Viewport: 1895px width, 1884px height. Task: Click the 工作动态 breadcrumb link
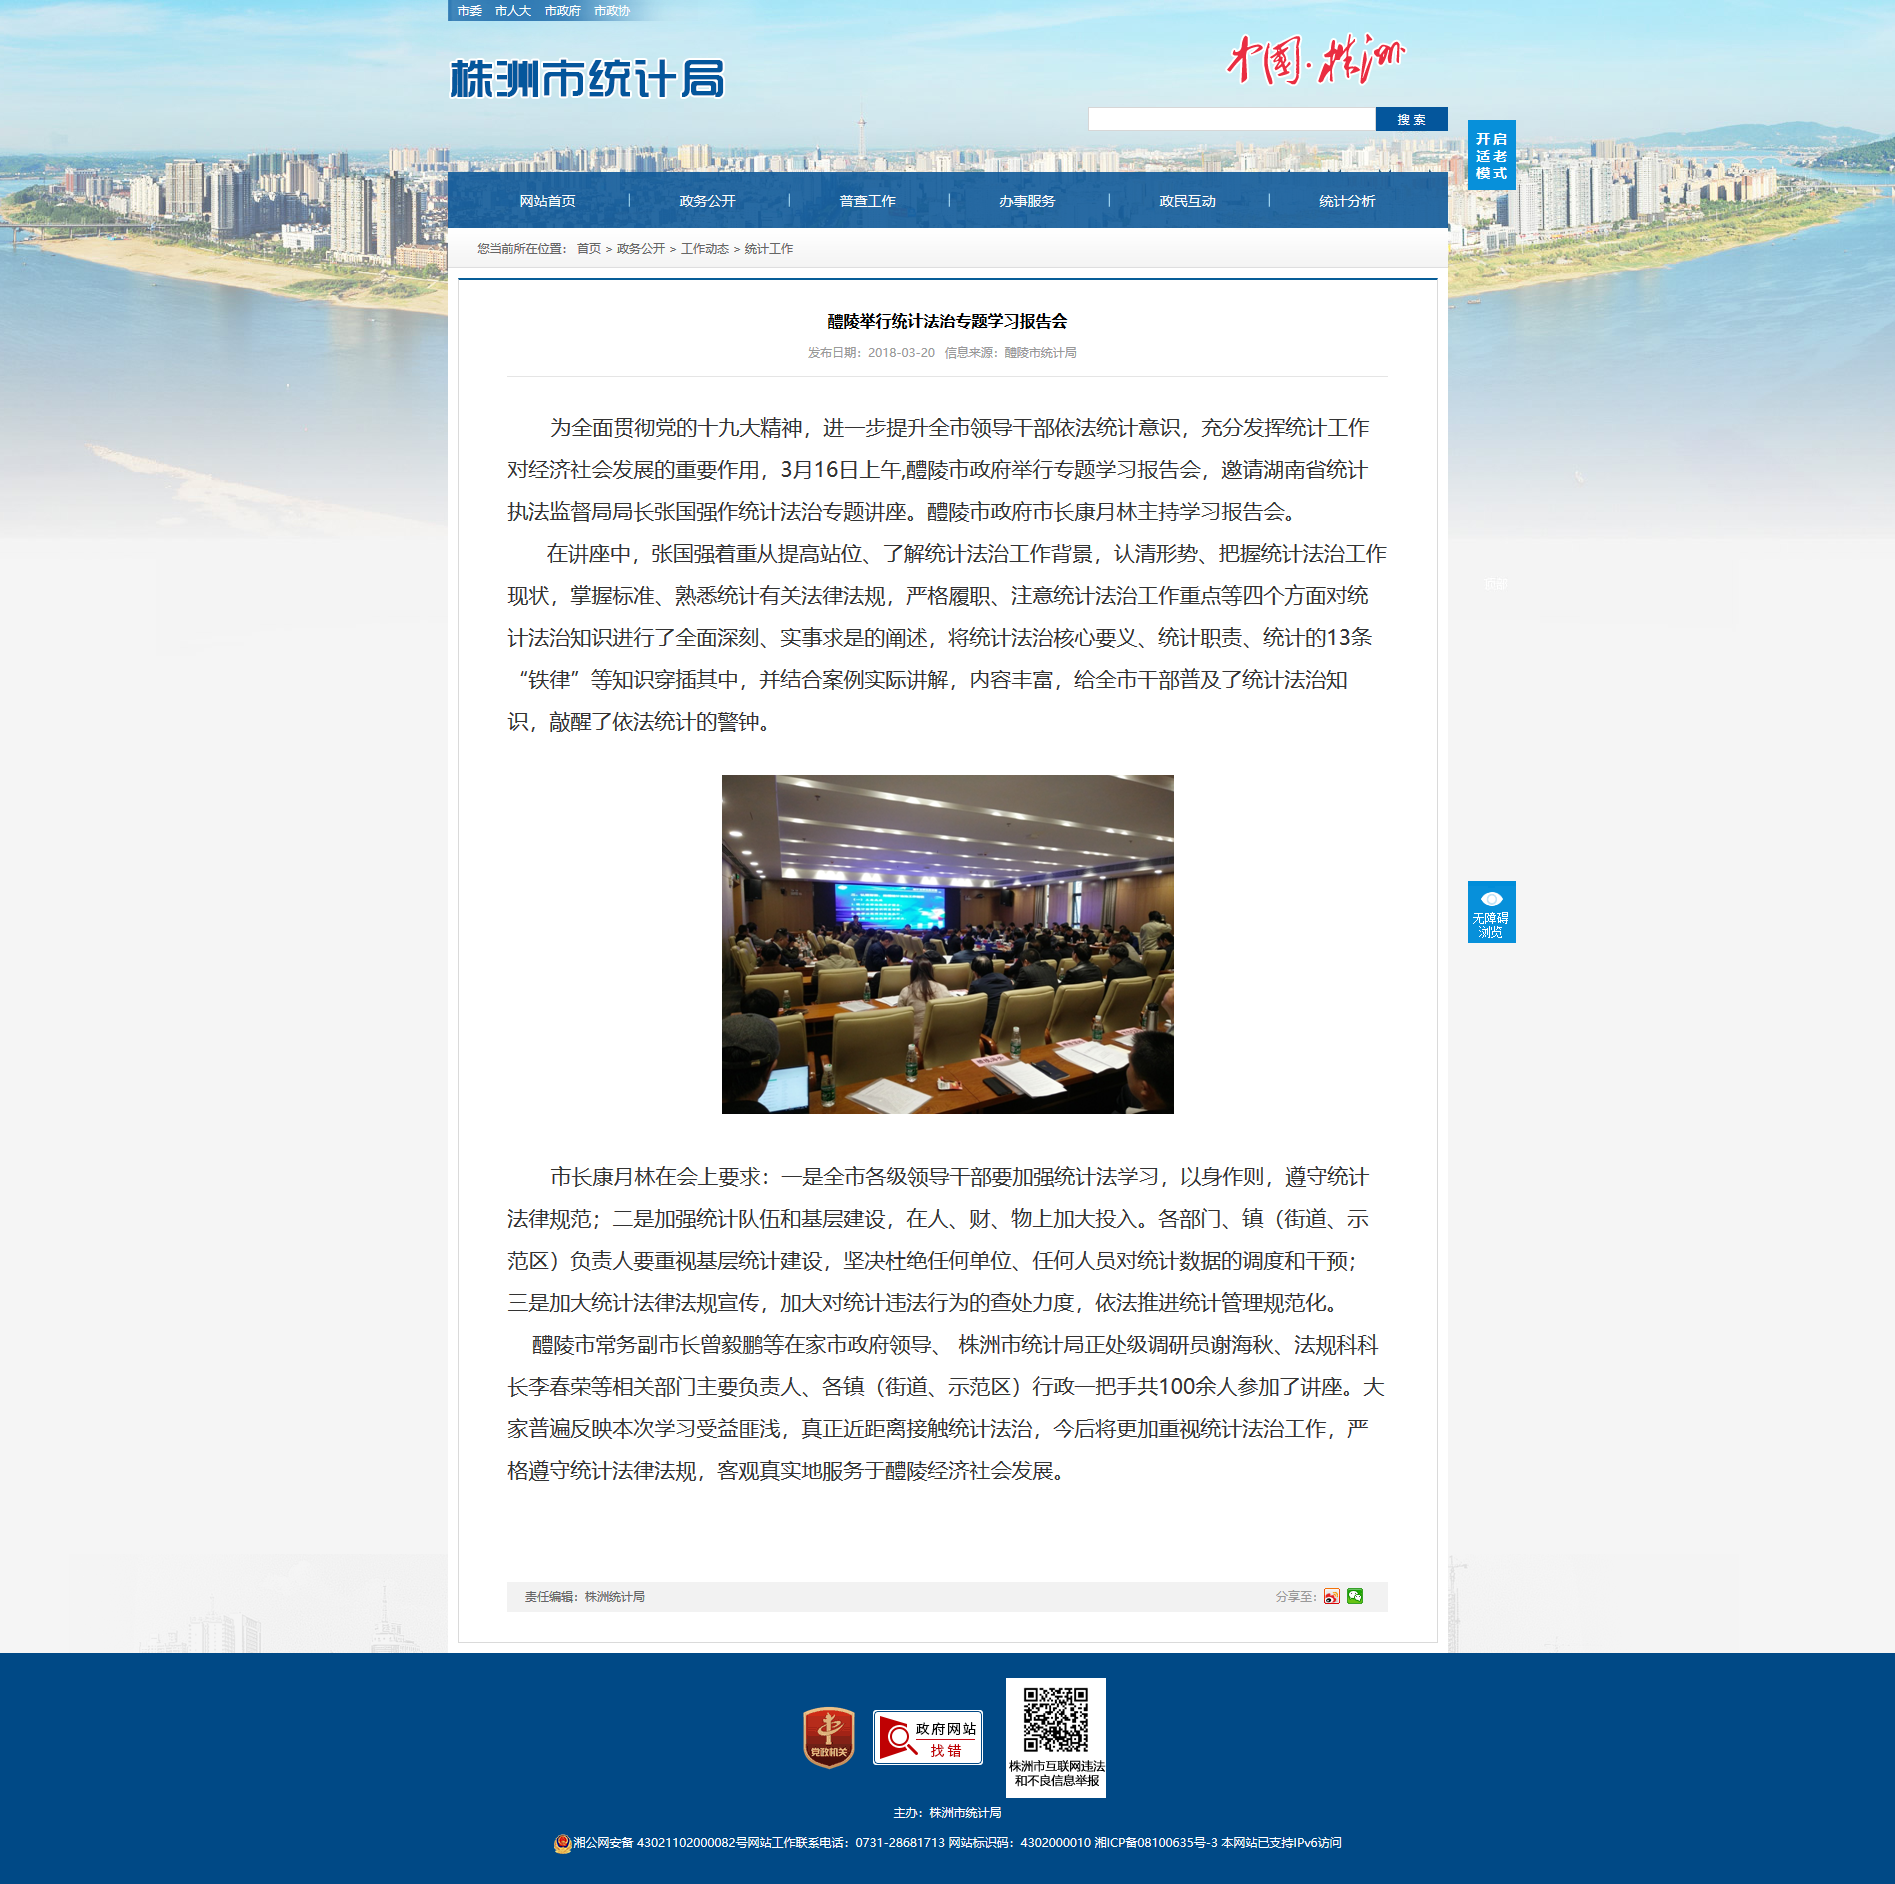[x=704, y=249]
